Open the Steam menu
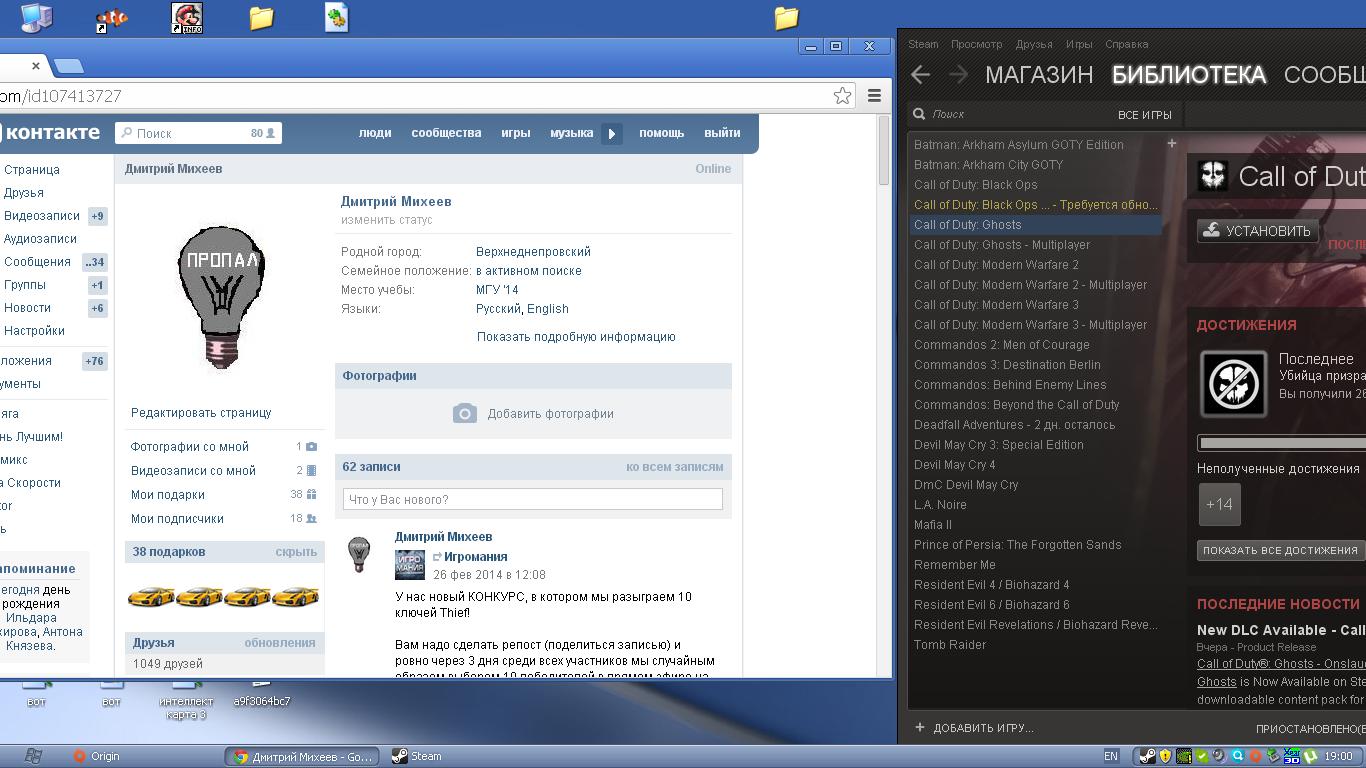The image size is (1366, 768). (923, 44)
